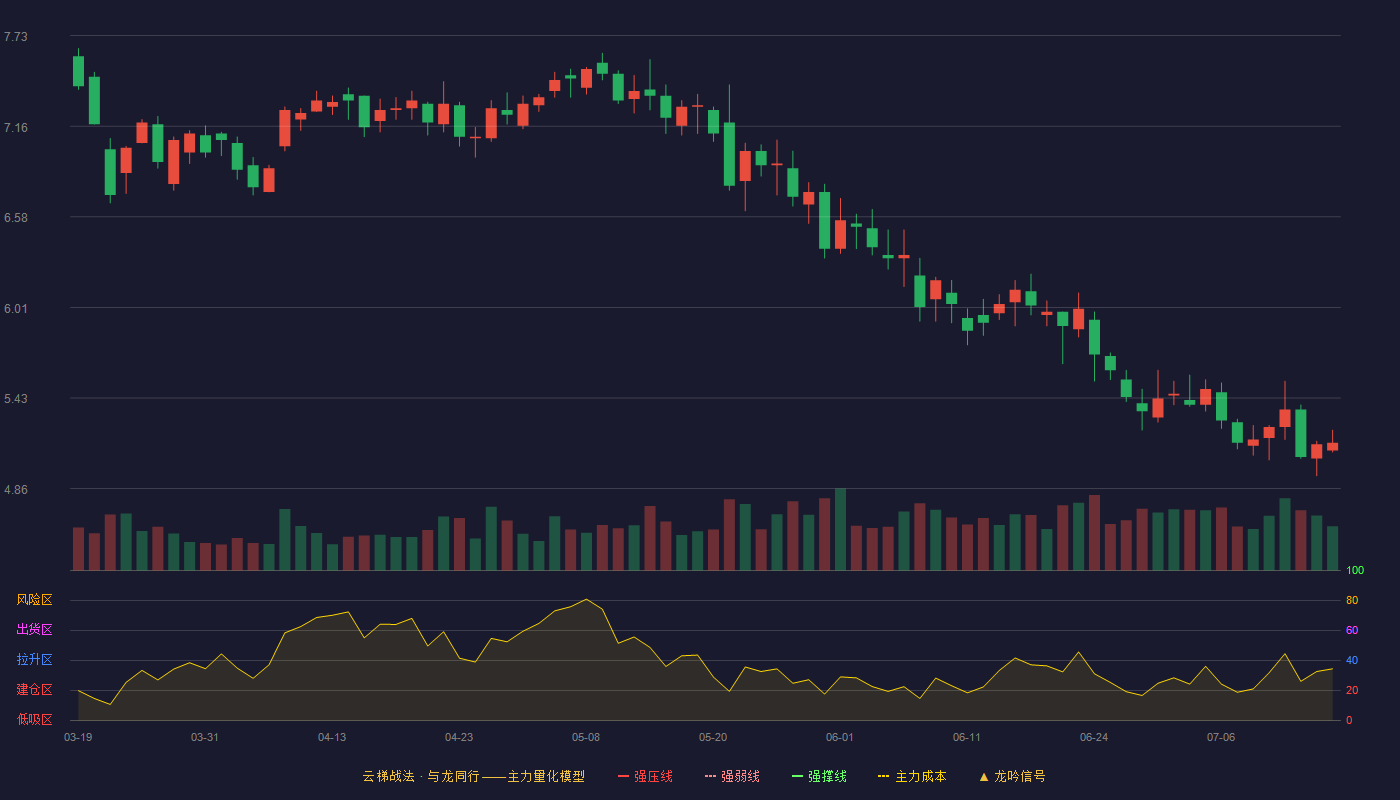
Task: Click the 7.73 price axis label
Action: (x=16, y=37)
